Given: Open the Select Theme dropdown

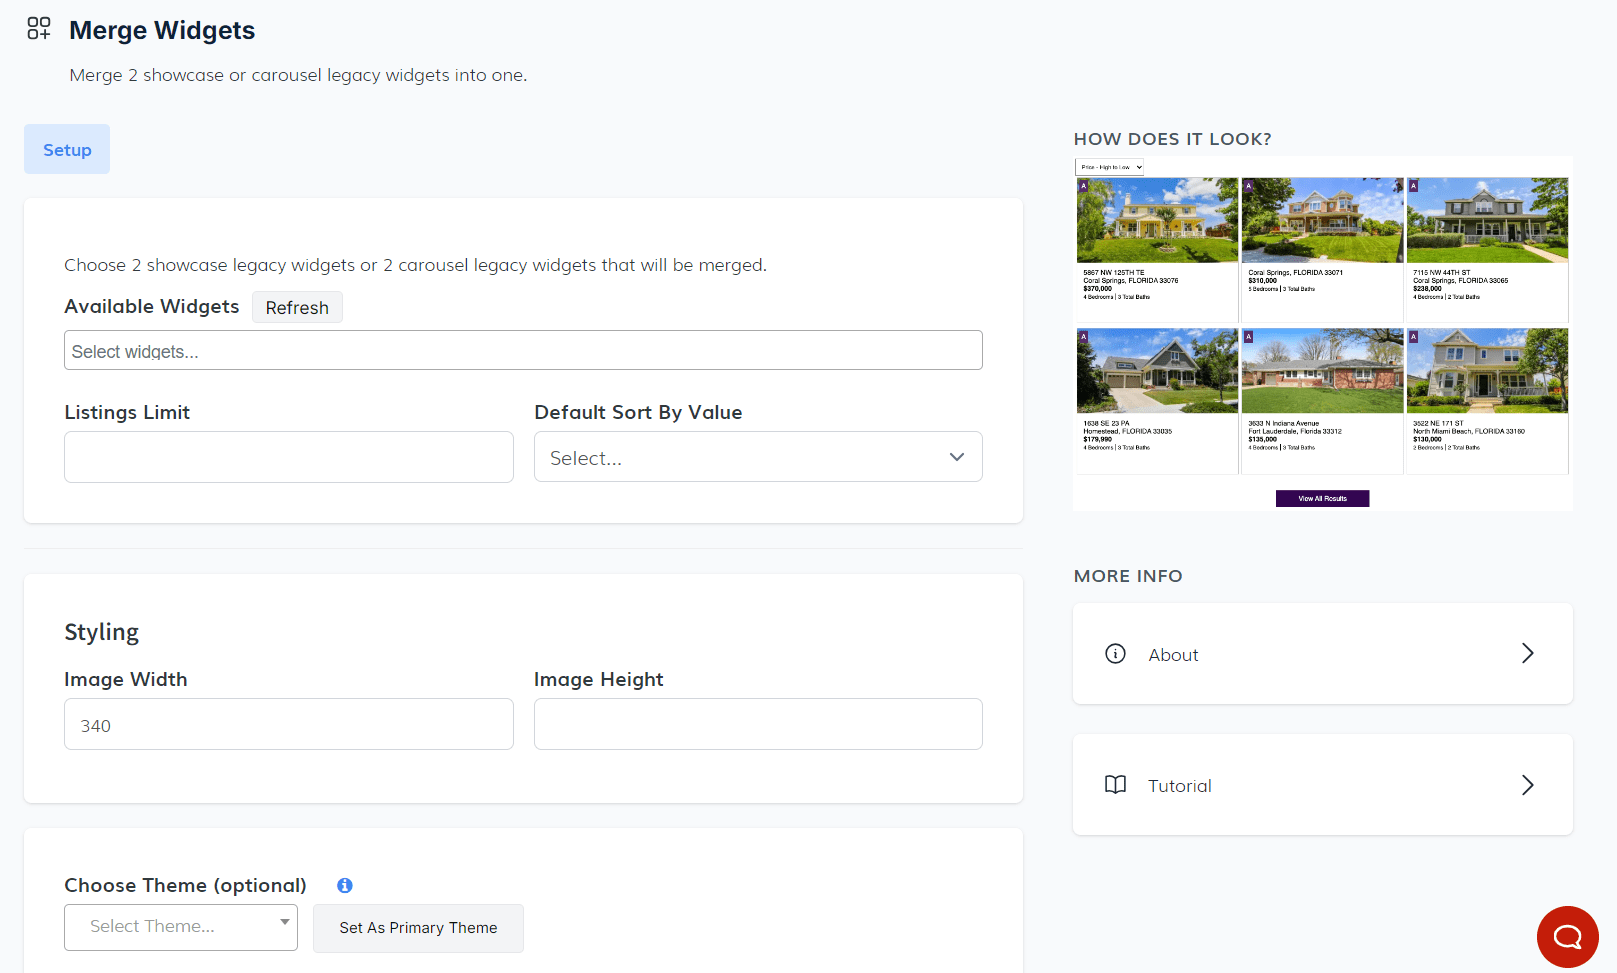Looking at the screenshot, I should coord(181,927).
